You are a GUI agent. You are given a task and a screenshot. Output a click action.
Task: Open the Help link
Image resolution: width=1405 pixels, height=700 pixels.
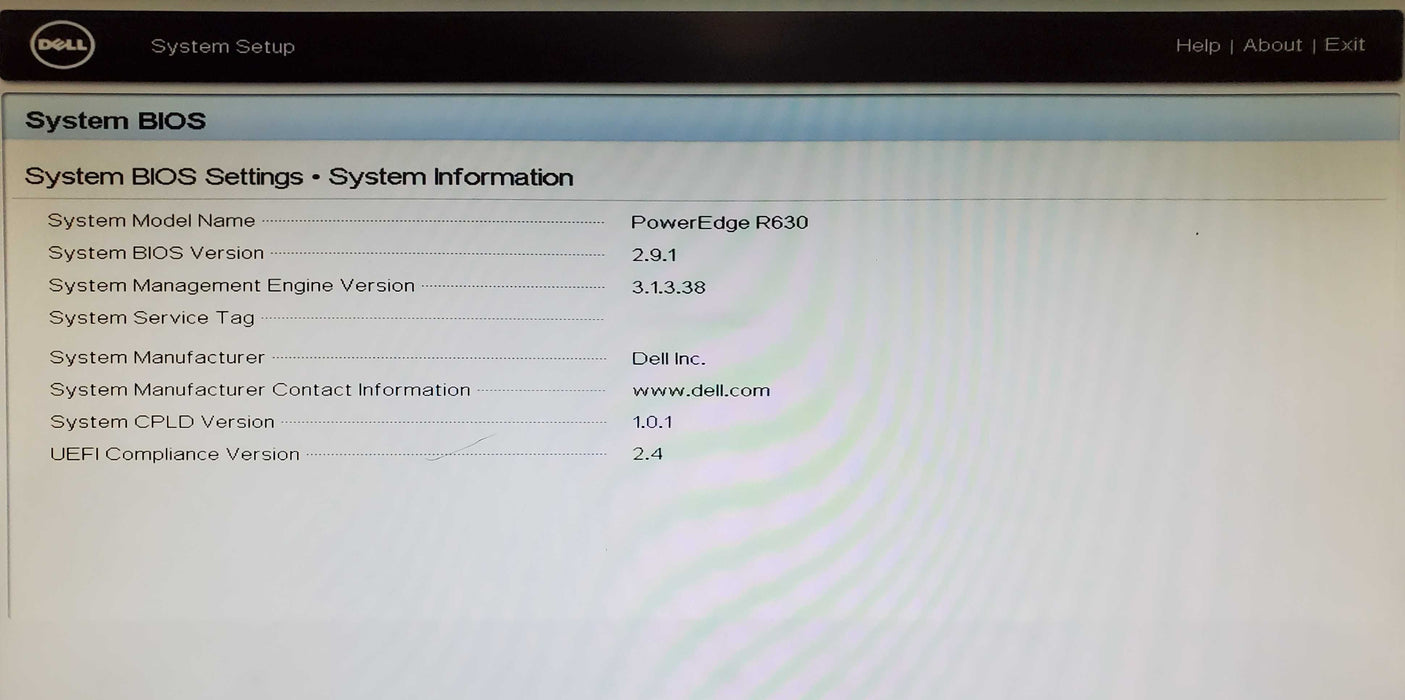1197,46
